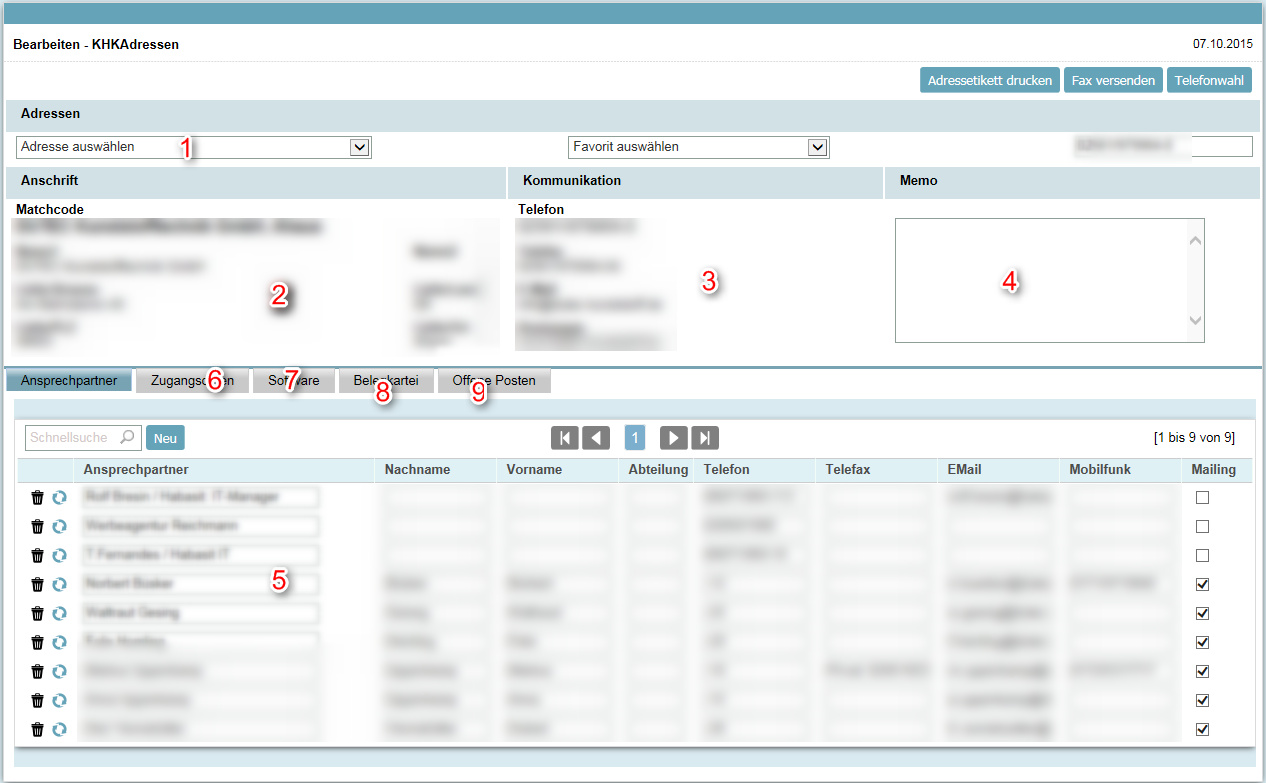Switch to the Belegkartei tab
The image size is (1266, 783).
[x=386, y=381]
